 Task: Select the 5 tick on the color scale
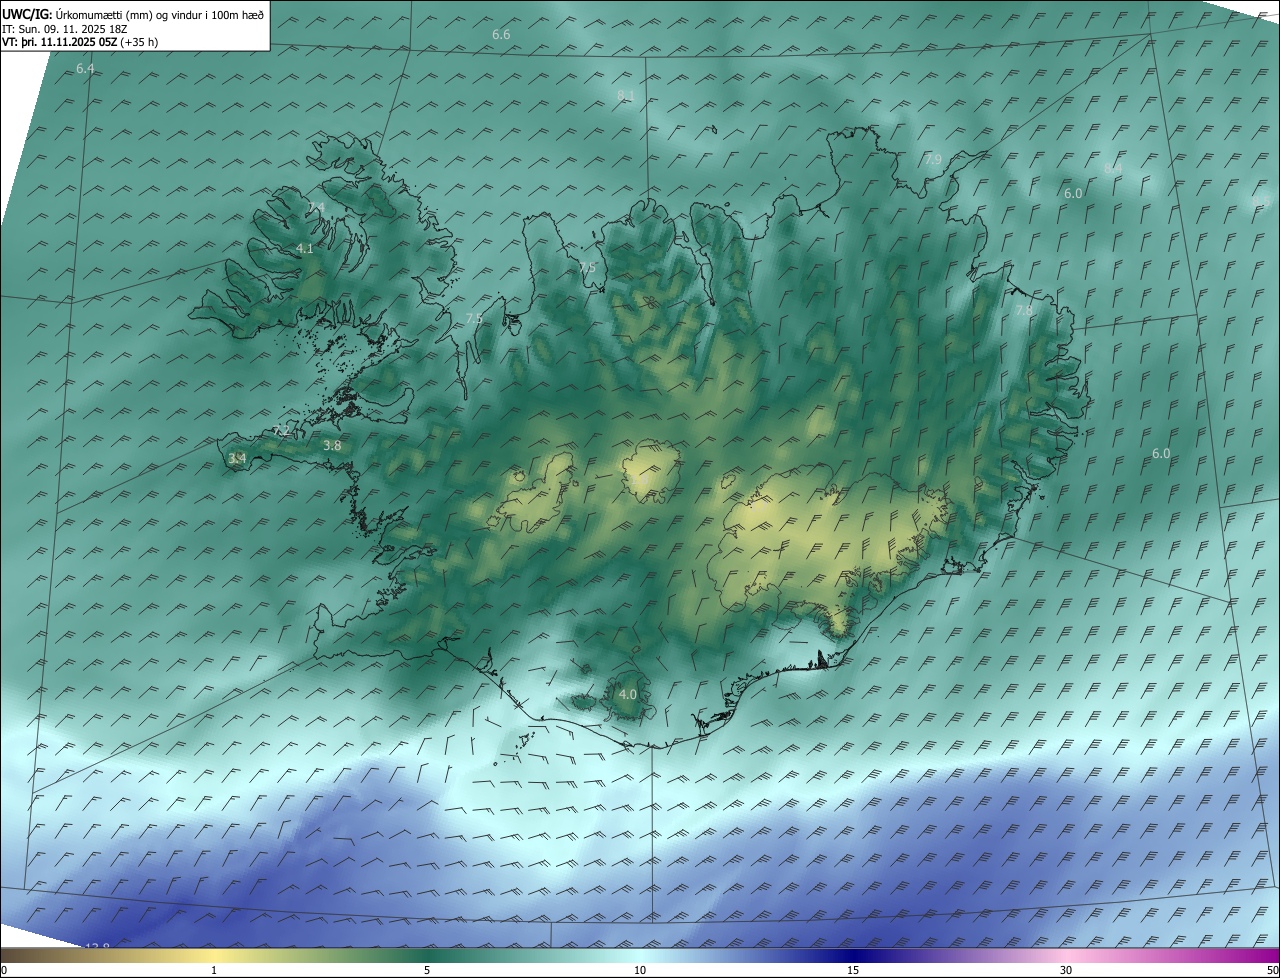(x=427, y=970)
